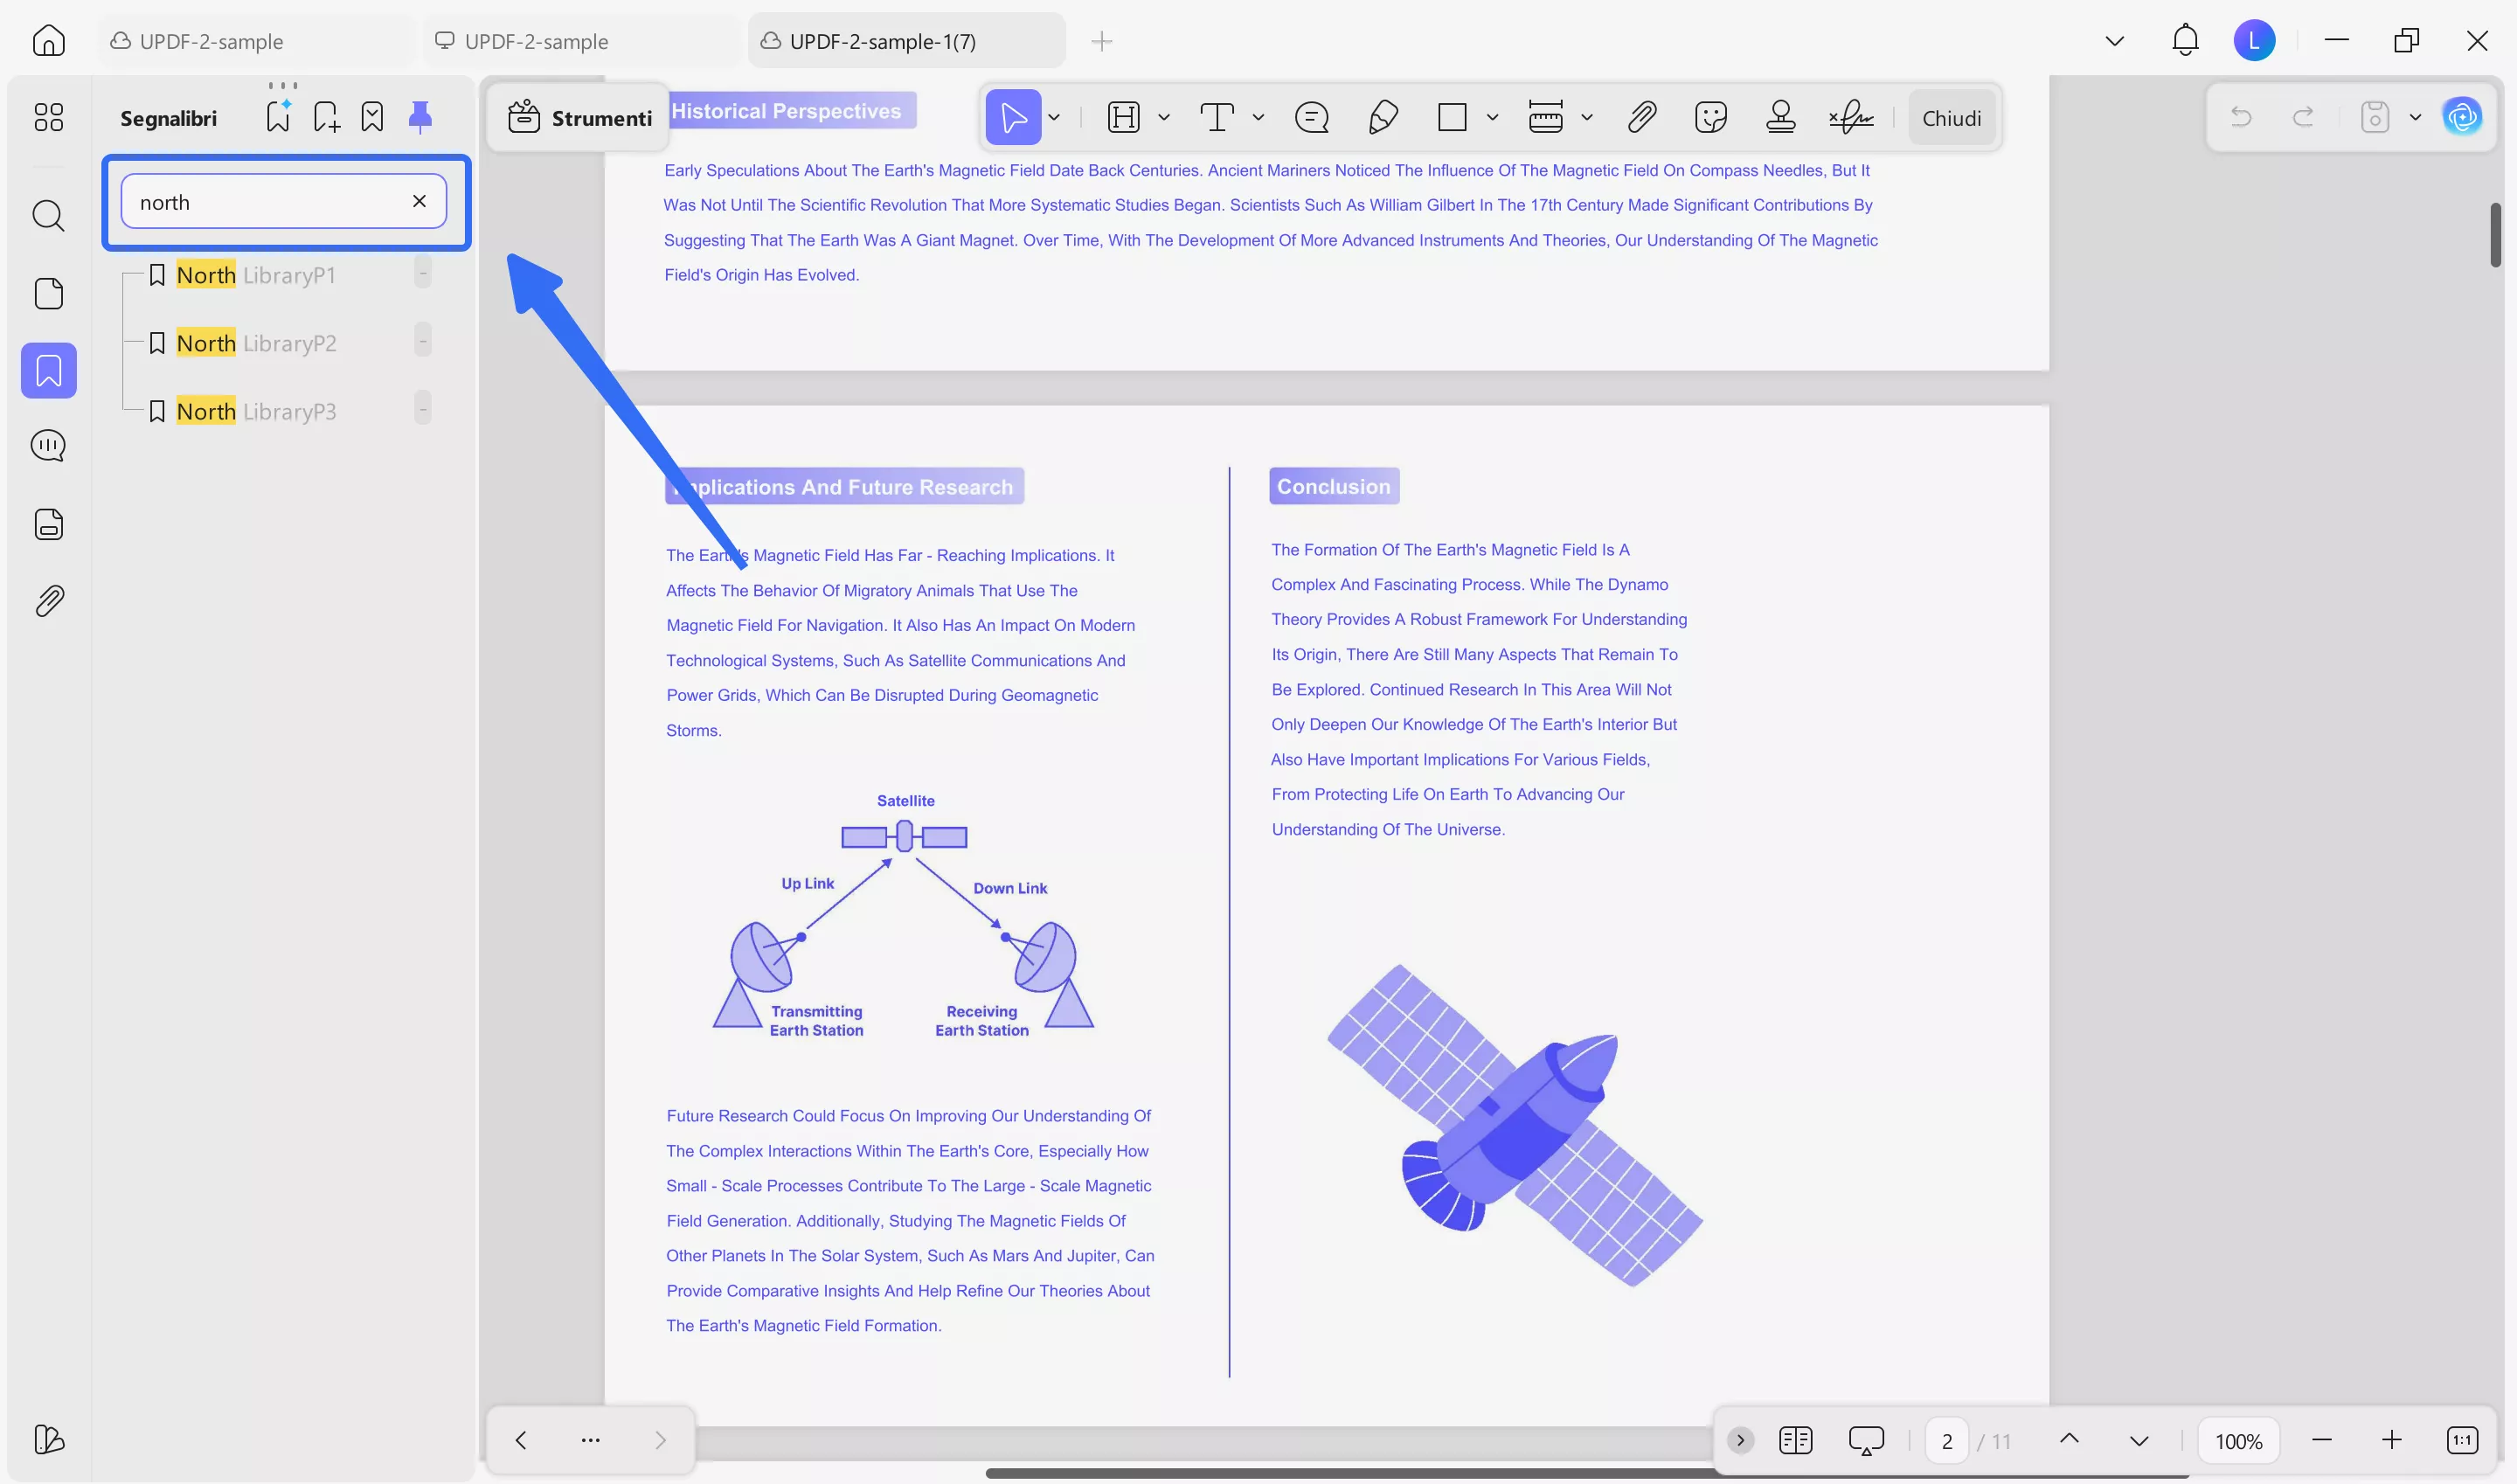Expand the measure tool dropdown

(1588, 117)
